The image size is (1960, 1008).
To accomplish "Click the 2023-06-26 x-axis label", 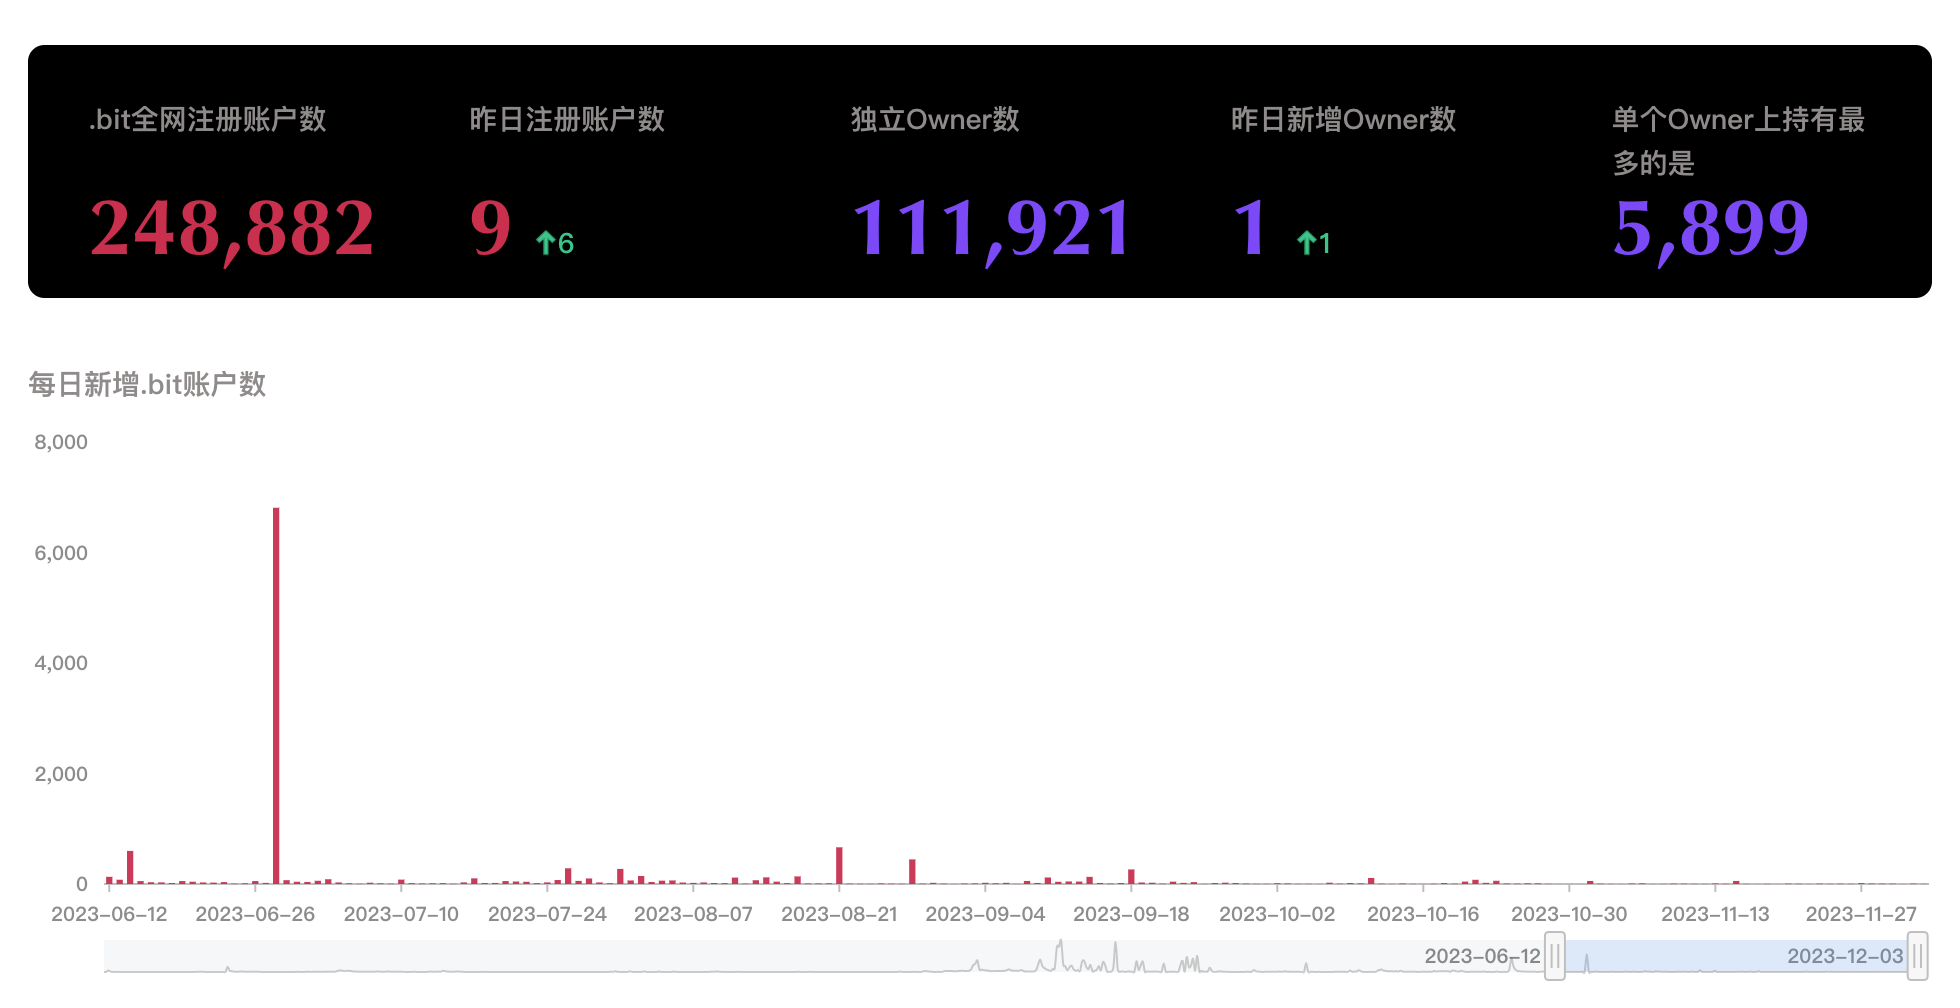I will tap(255, 914).
